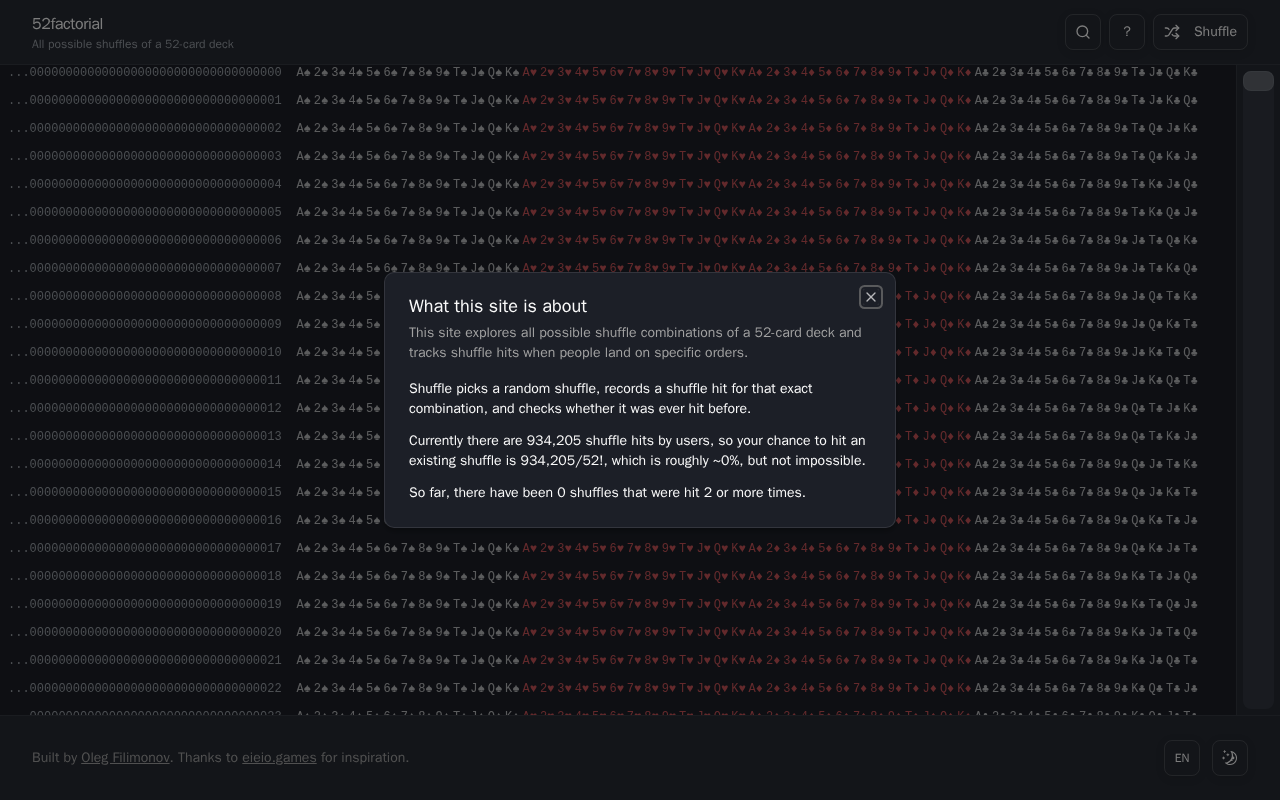Click the shuffle arrows icon in Shuffle button
Viewport: 1280px width, 800px height.
(x=1172, y=32)
